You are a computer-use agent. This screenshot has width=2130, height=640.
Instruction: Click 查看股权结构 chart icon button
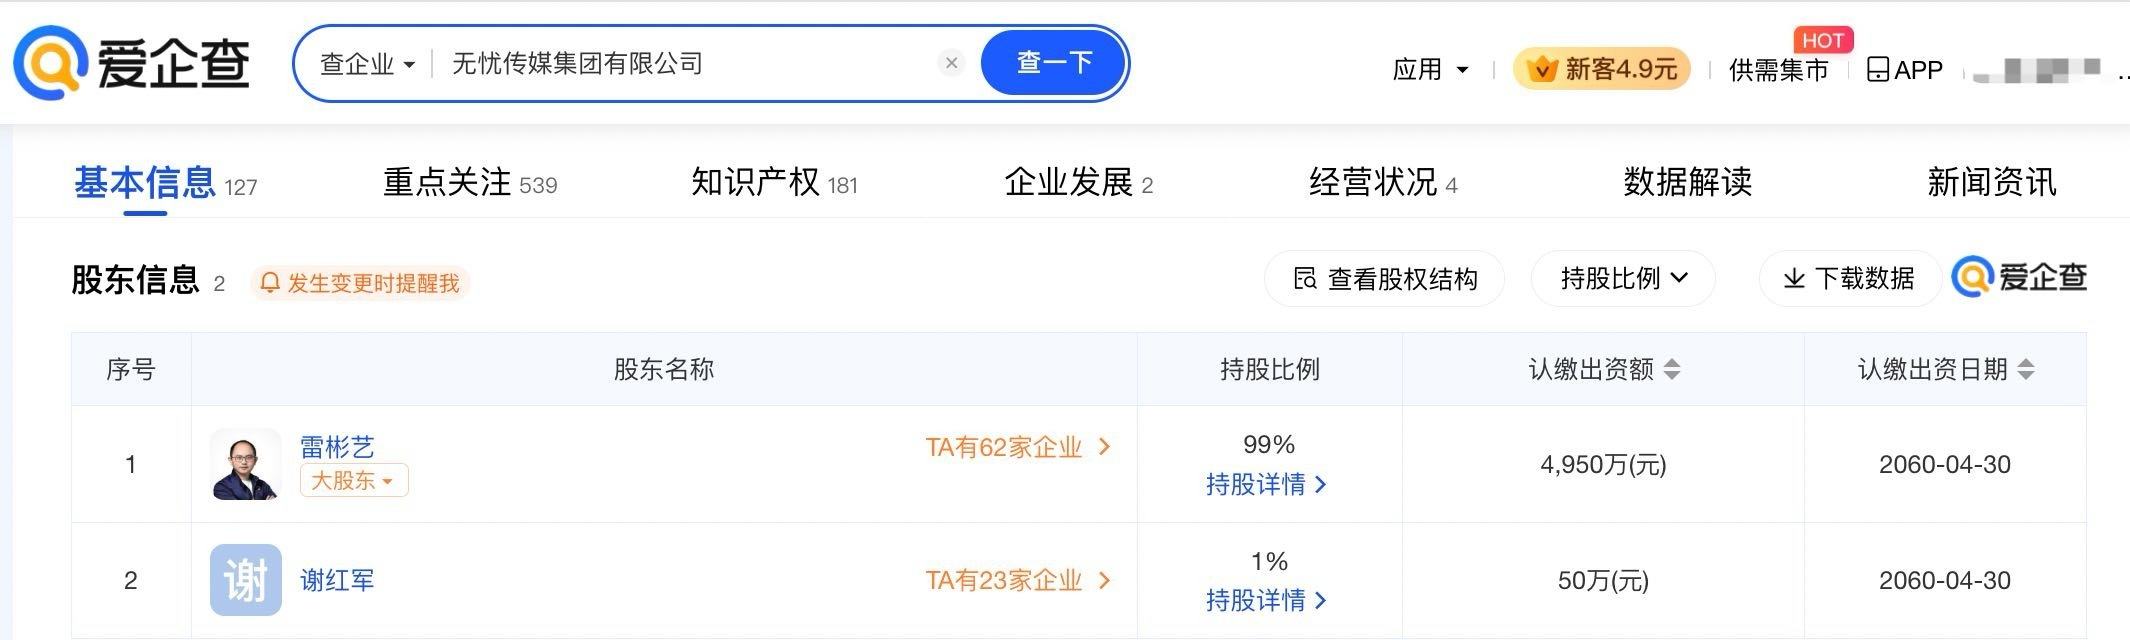[x=1385, y=279]
